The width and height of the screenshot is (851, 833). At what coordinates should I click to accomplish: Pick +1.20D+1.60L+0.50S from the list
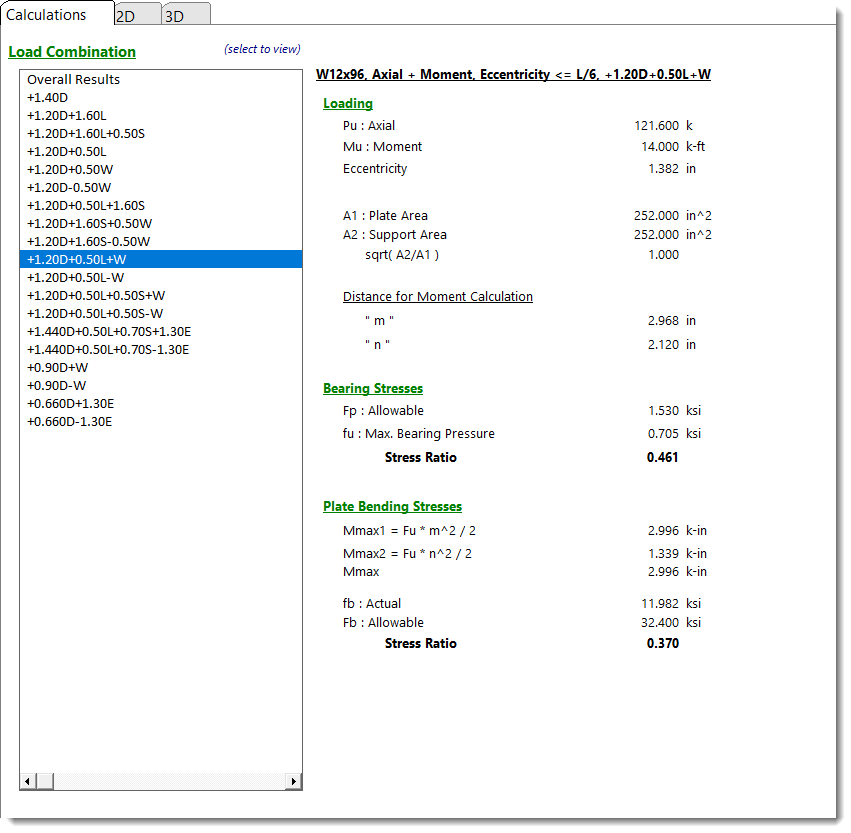tap(85, 134)
